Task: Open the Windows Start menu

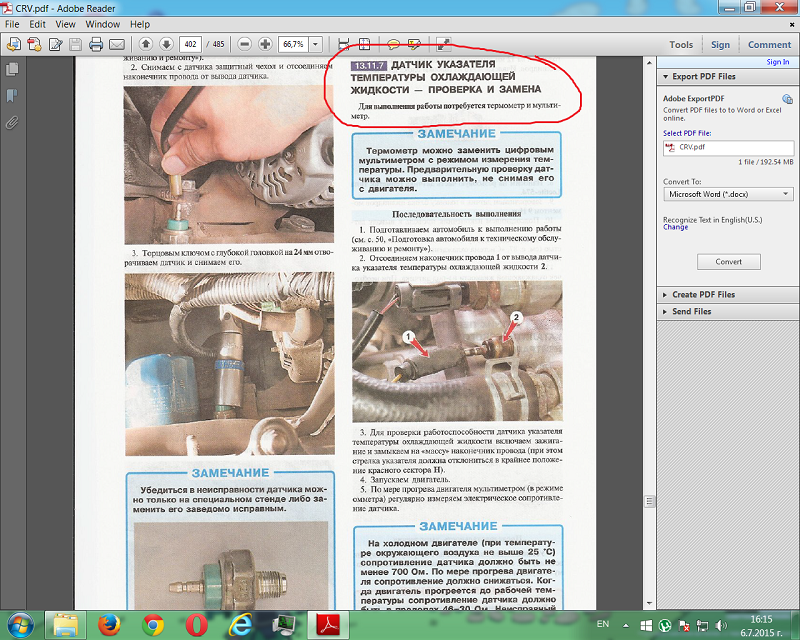Action: click(x=20, y=625)
